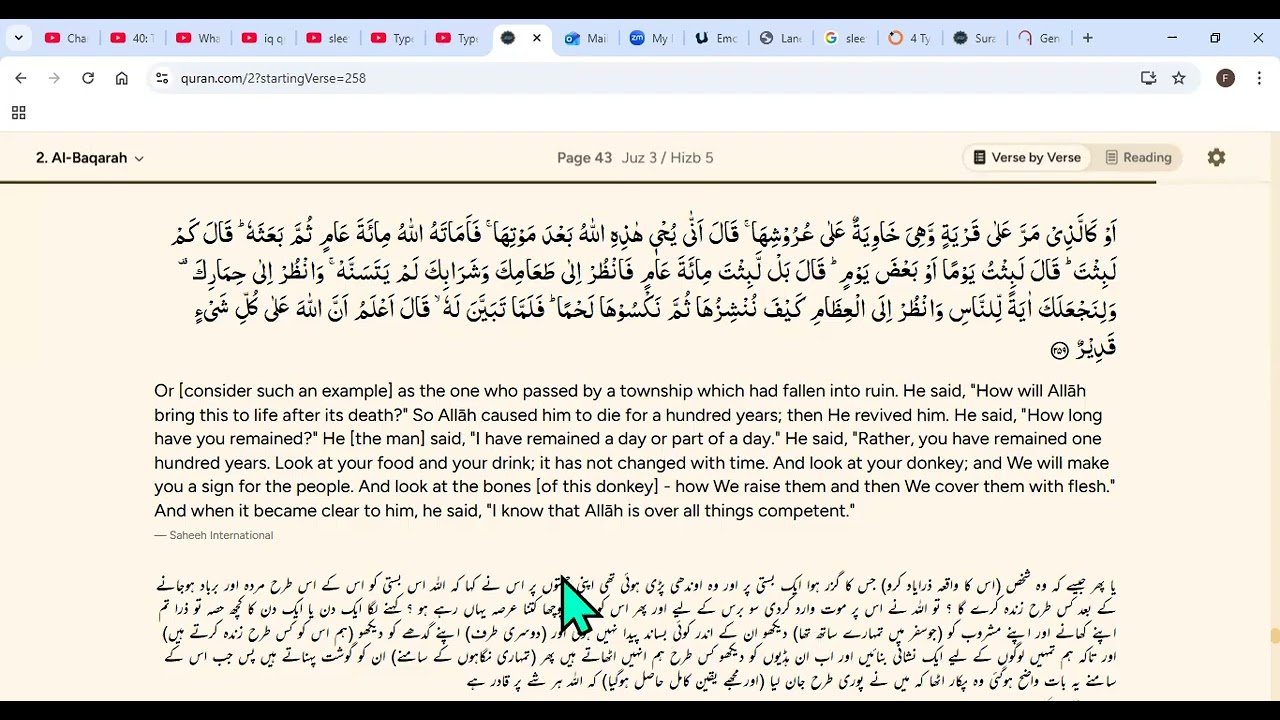Screen dimensions: 1280x720
Task: Click the Saheeh International attribution
Action: click(213, 535)
